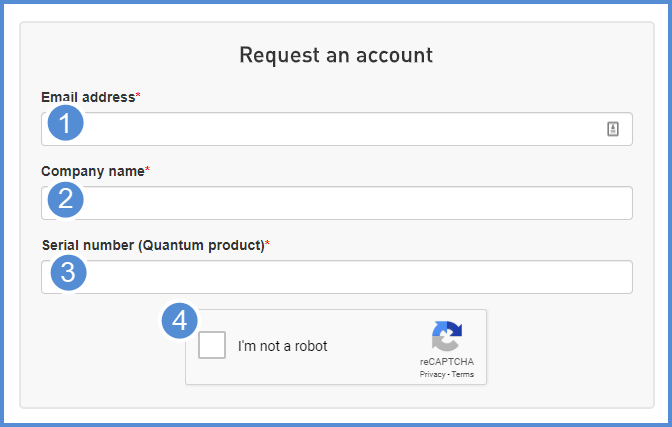Click the "Email address" field label
The width and height of the screenshot is (672, 427).
pyautogui.click(x=87, y=97)
